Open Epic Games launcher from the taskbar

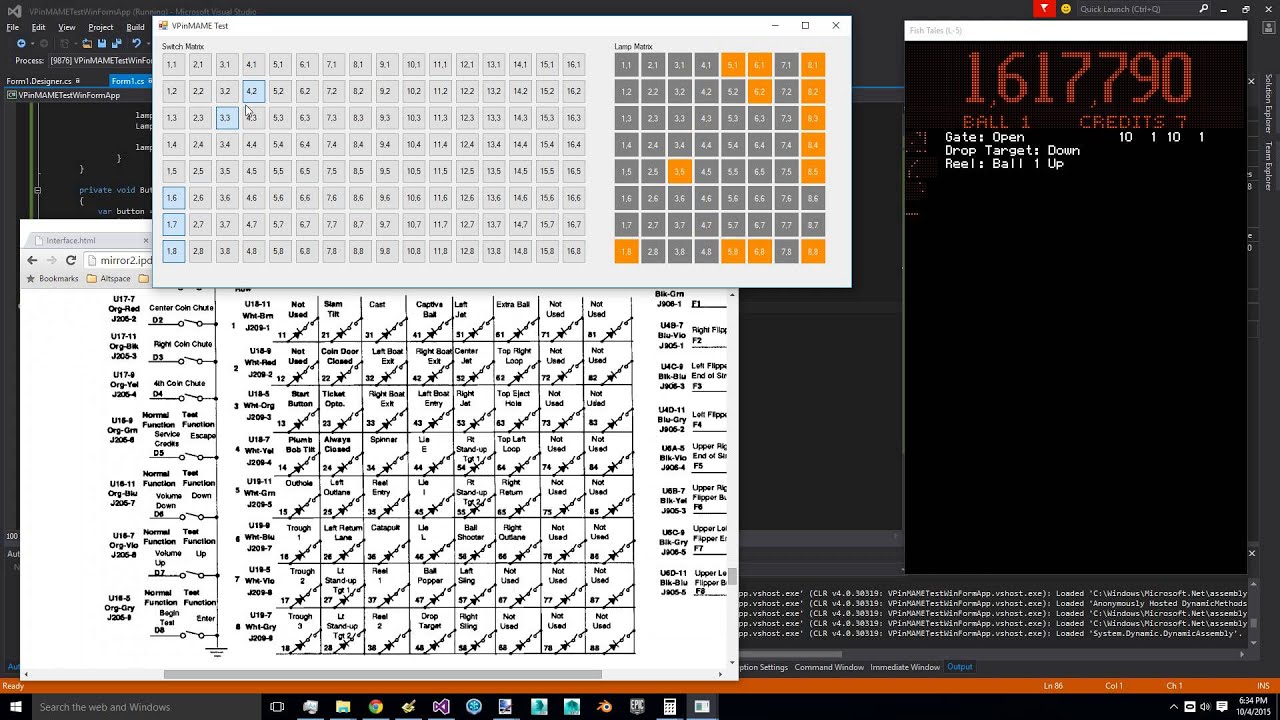coord(637,707)
